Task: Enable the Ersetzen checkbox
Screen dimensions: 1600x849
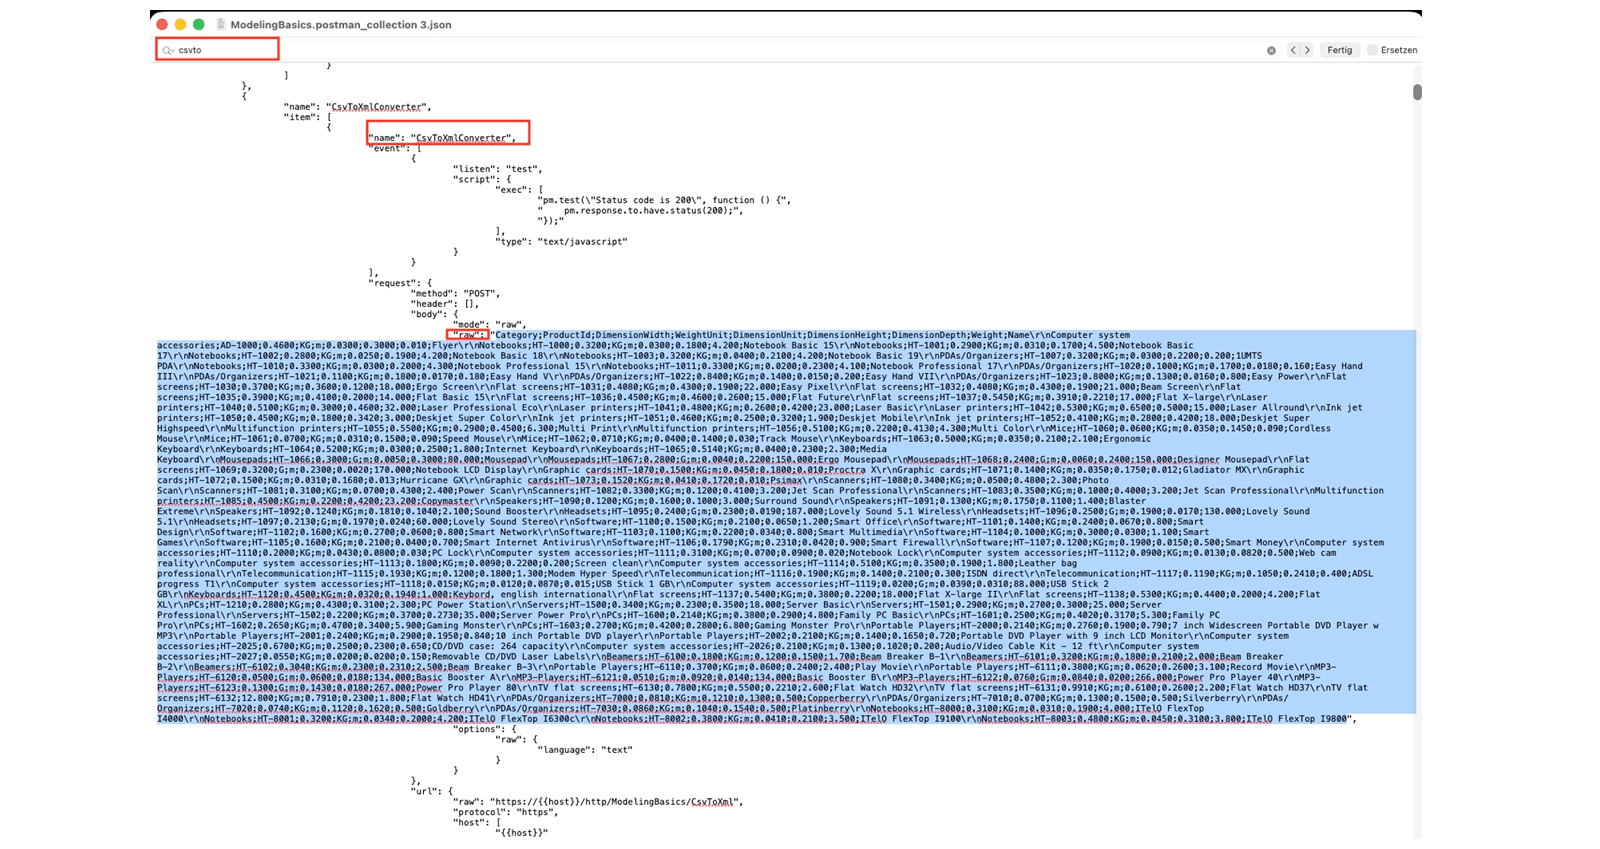Action: click(x=1373, y=50)
